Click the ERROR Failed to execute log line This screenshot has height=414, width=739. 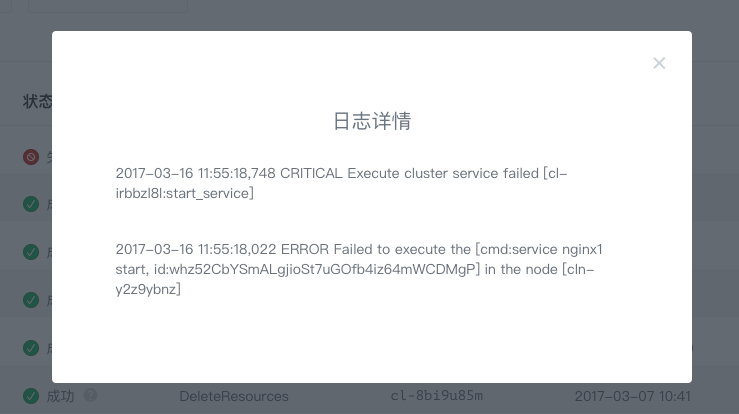click(359, 269)
